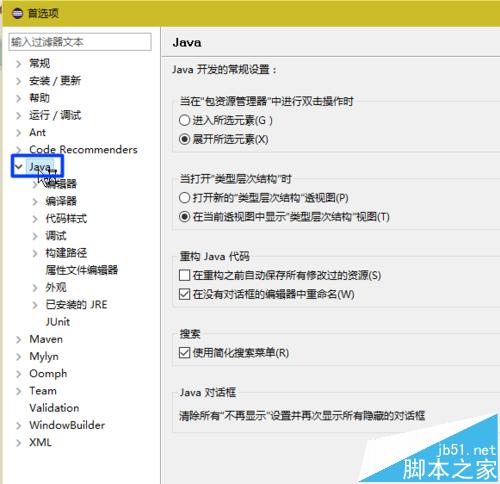
Task: Open 代码样式 preferences page
Action: point(66,218)
